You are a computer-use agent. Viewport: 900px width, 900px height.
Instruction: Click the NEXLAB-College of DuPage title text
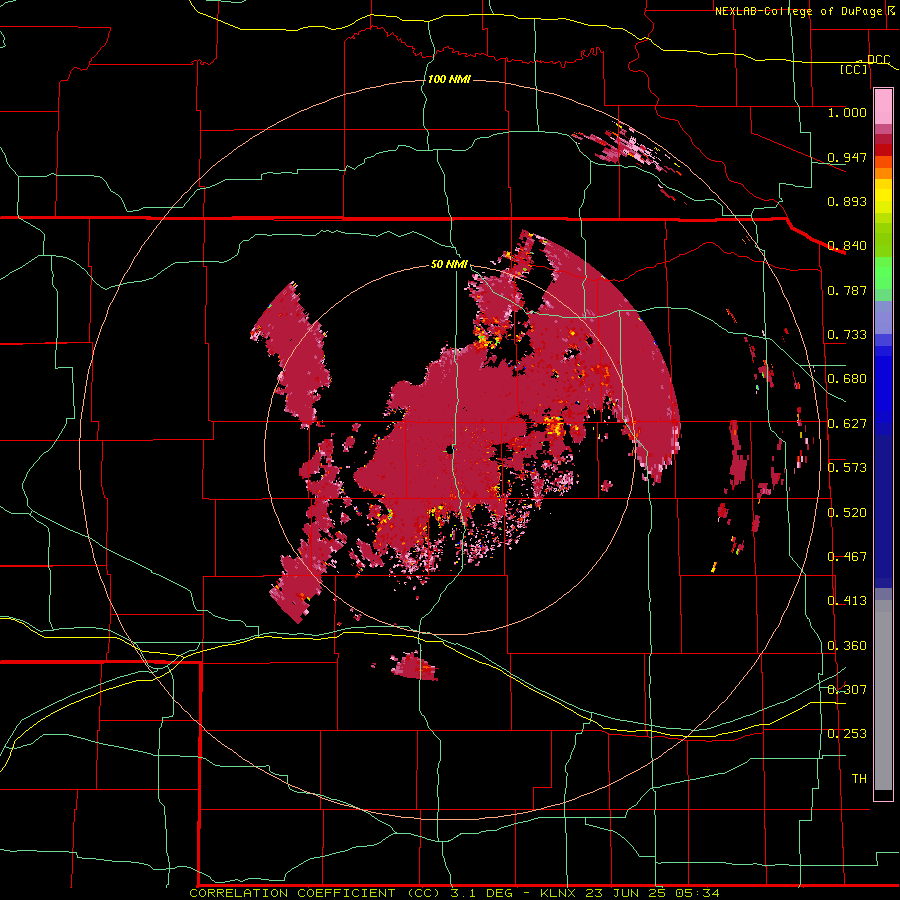pyautogui.click(x=801, y=11)
